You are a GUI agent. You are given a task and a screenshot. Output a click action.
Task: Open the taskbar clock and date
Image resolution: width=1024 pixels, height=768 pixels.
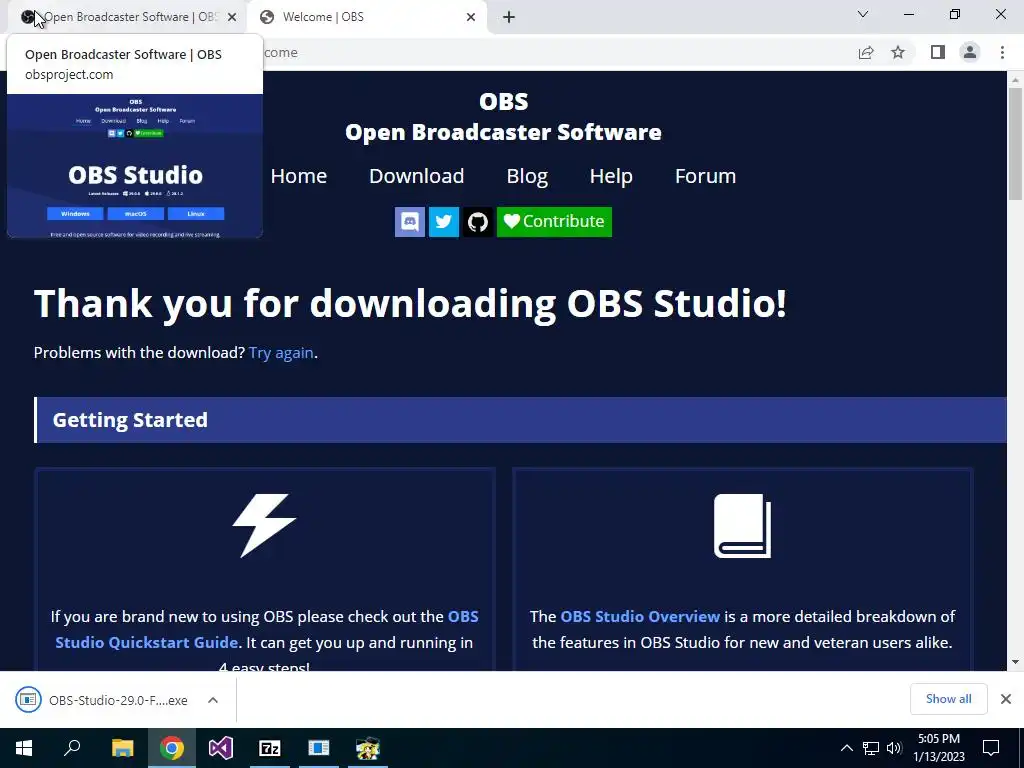938,748
